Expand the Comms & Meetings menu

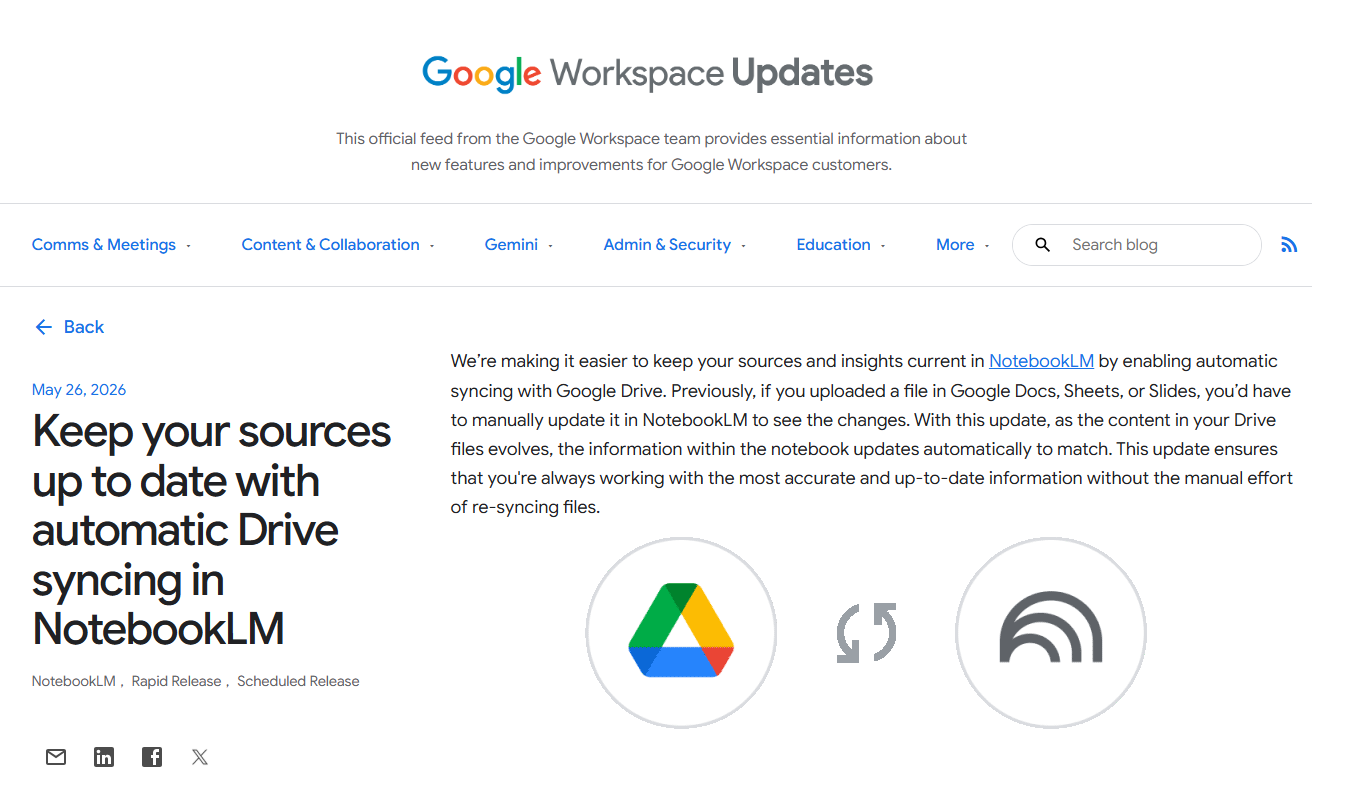tap(111, 245)
